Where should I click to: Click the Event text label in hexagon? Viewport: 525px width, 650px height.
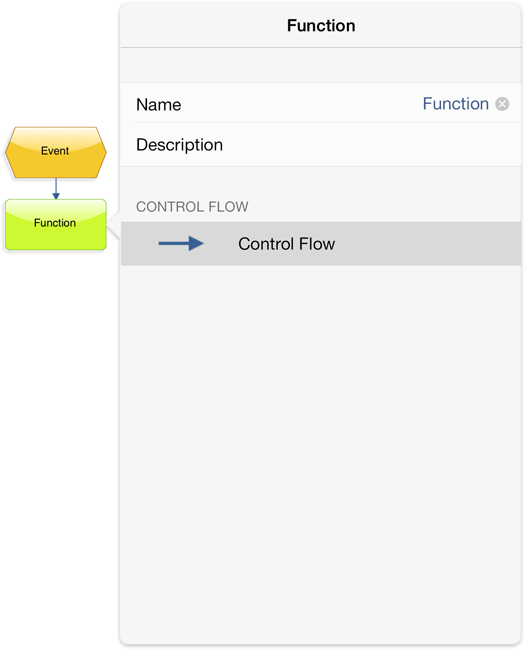click(x=55, y=150)
